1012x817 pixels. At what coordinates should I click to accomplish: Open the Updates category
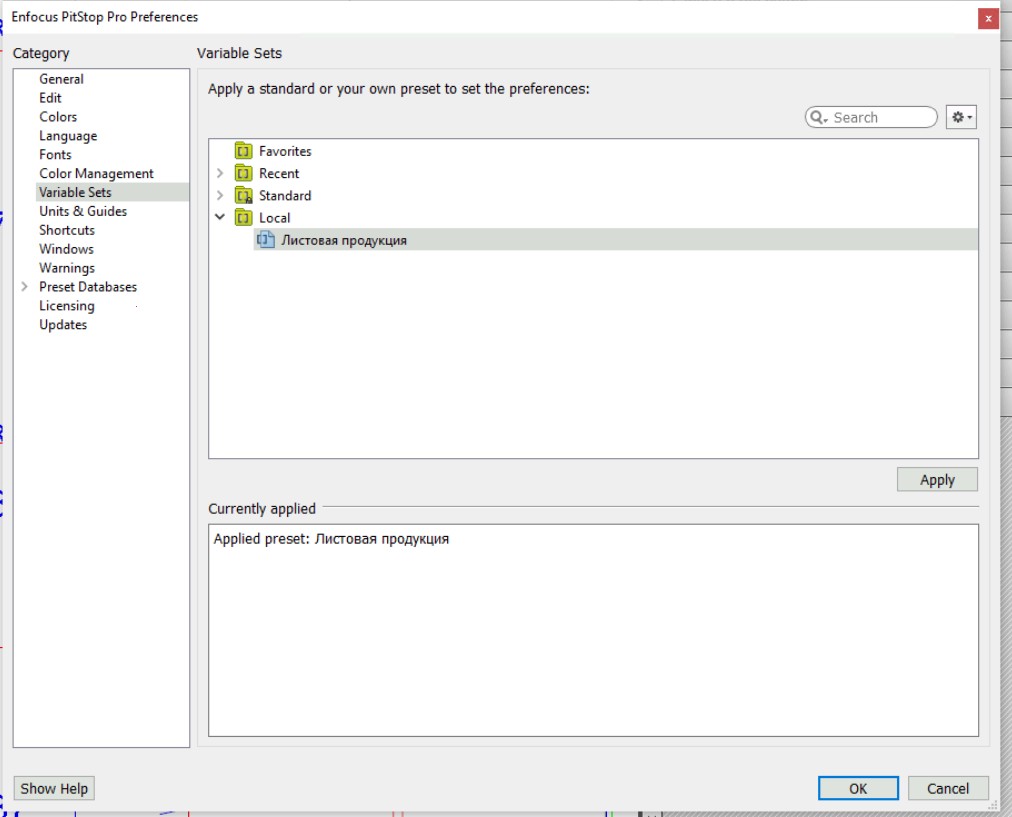click(63, 325)
